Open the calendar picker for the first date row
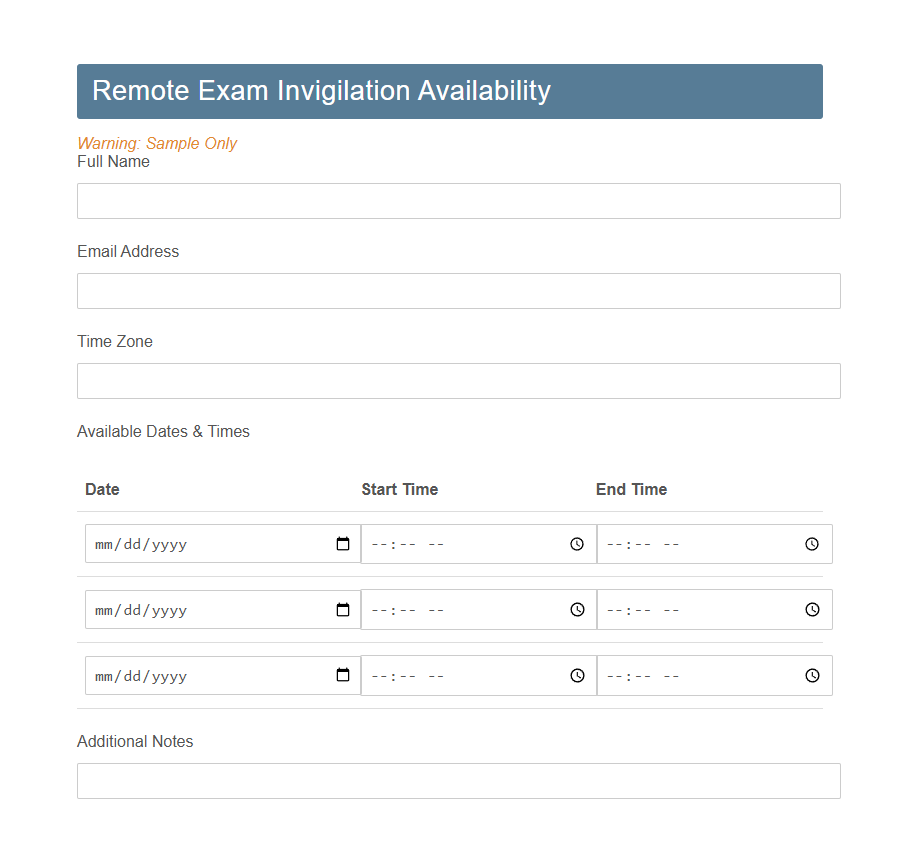900x863 pixels. [343, 543]
